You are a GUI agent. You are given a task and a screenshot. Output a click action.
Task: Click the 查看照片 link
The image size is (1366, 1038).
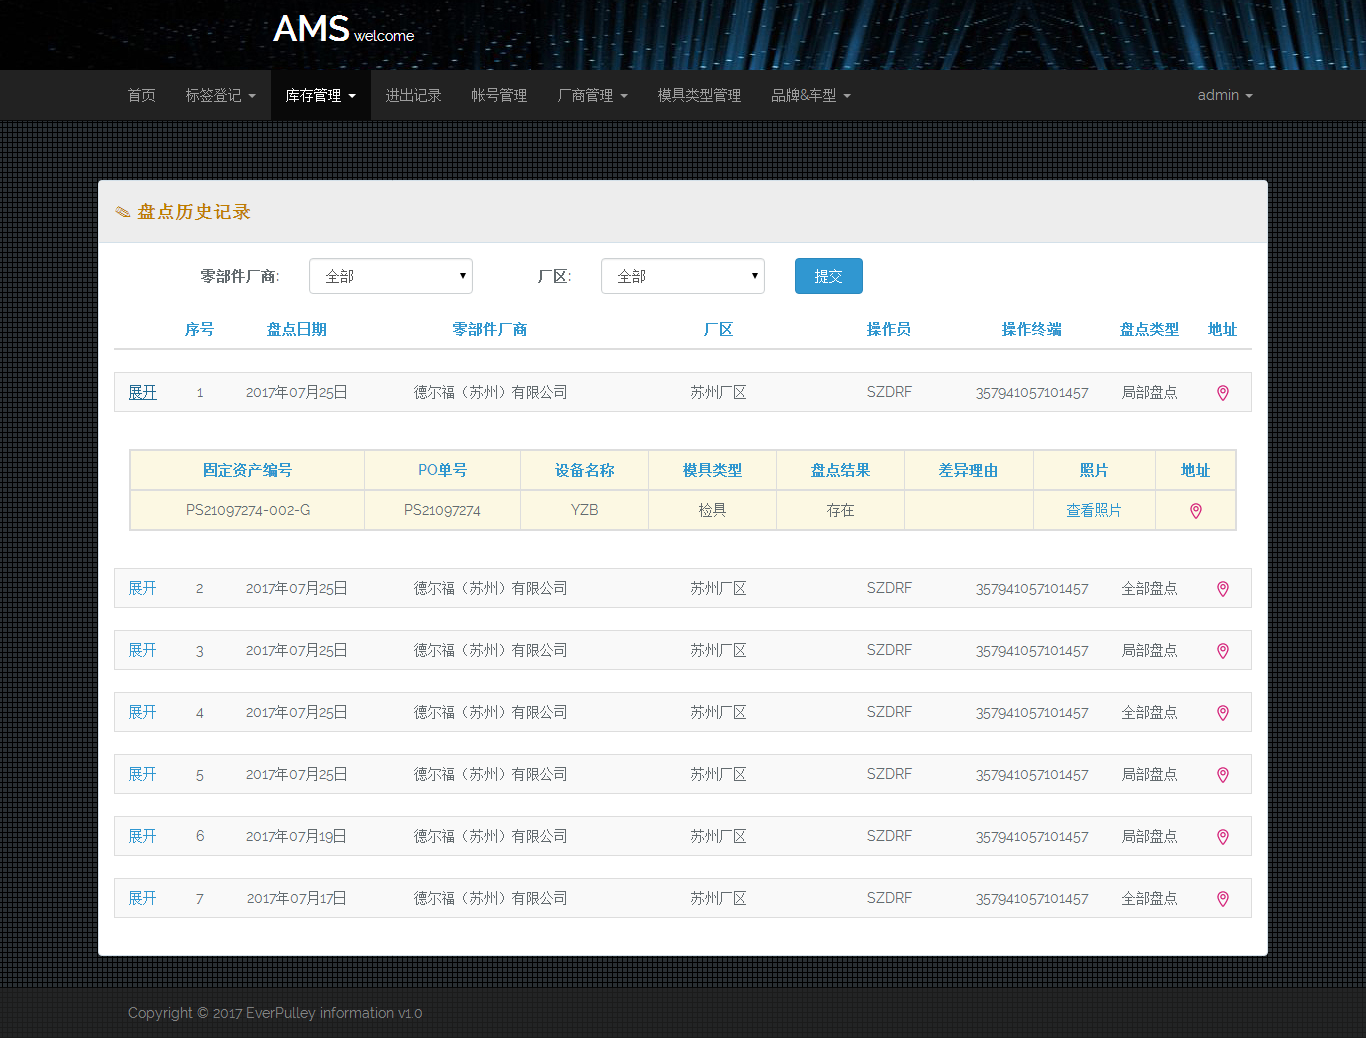(1093, 510)
